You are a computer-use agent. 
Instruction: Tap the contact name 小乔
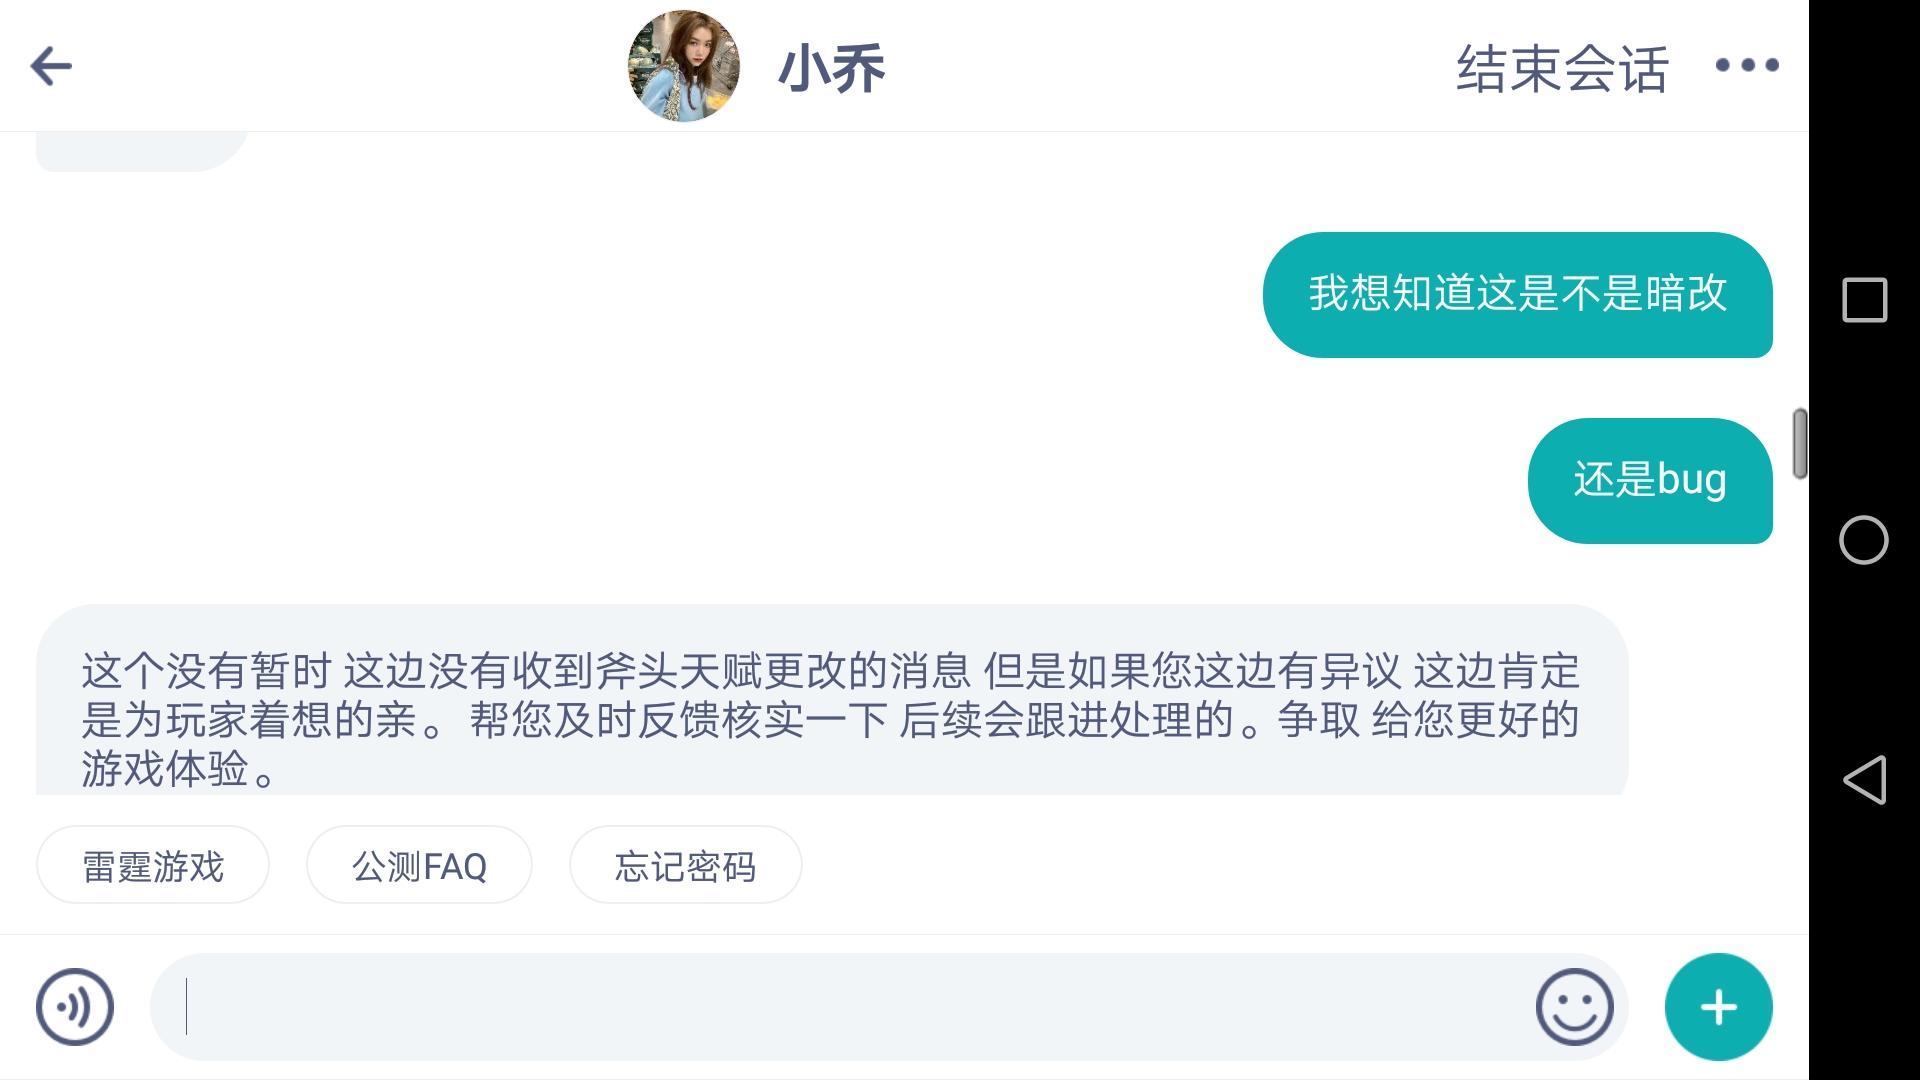click(x=831, y=69)
